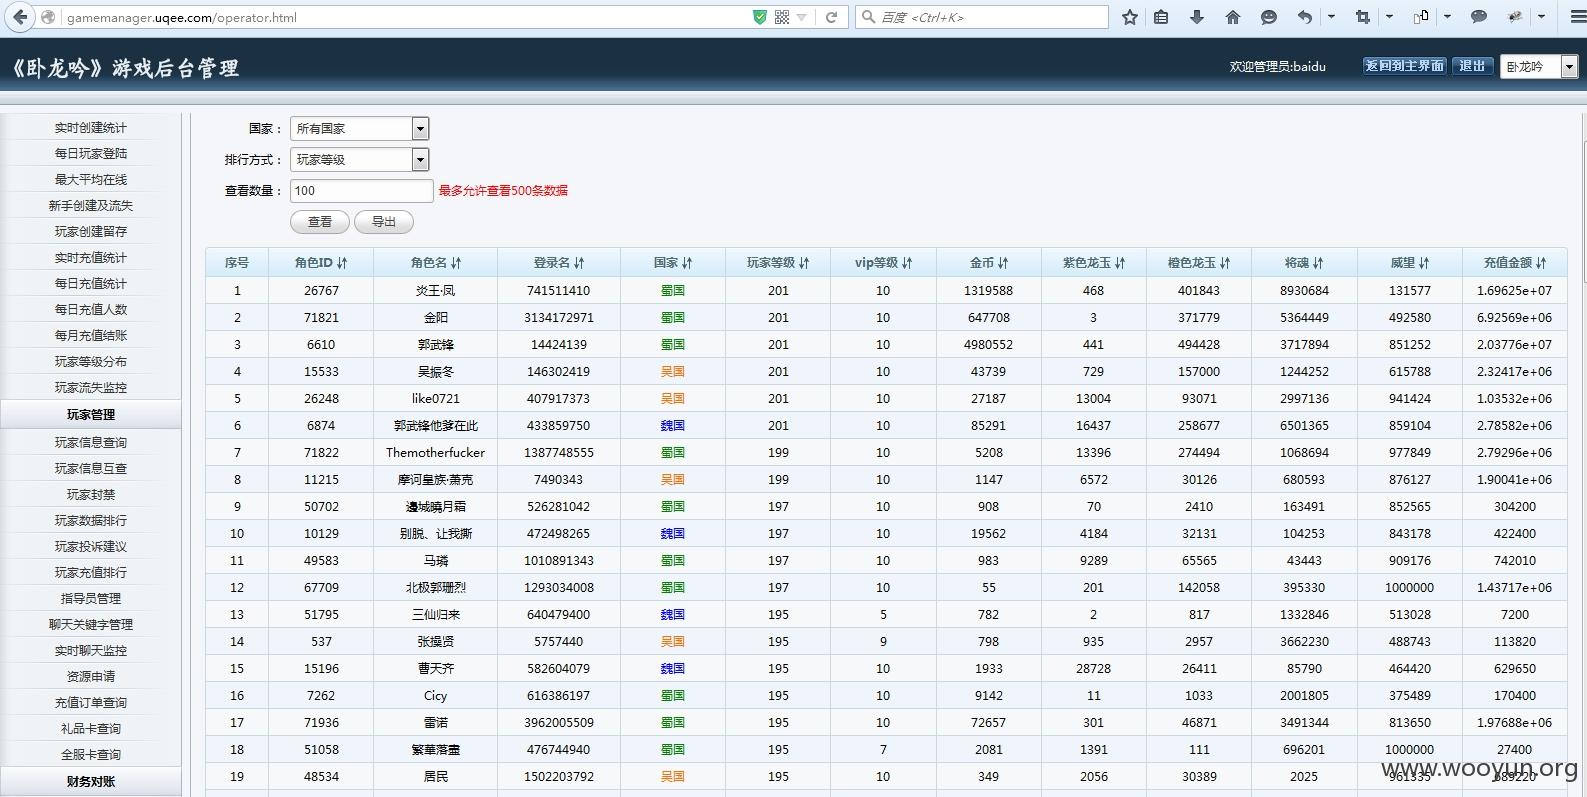The width and height of the screenshot is (1587, 797).
Task: Open 玩家充值排行 in the sidebar
Action: (x=91, y=573)
